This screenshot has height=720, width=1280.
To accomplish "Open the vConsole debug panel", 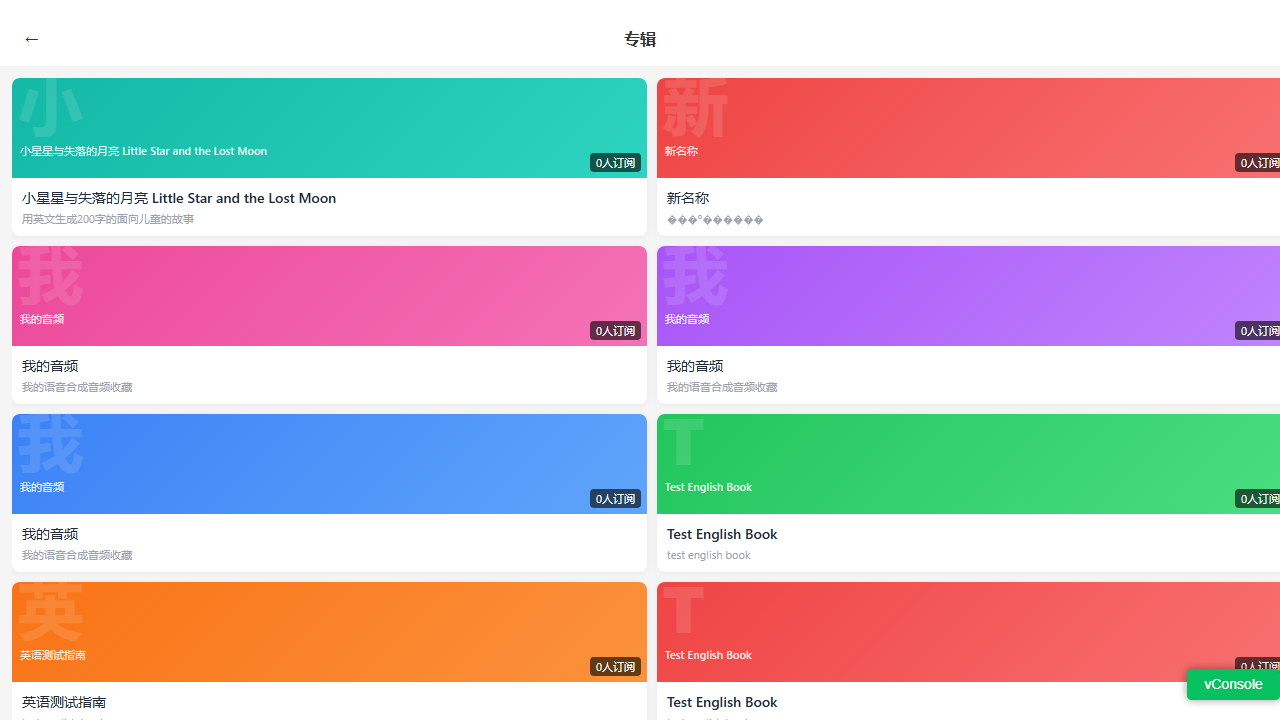I will 1233,684.
